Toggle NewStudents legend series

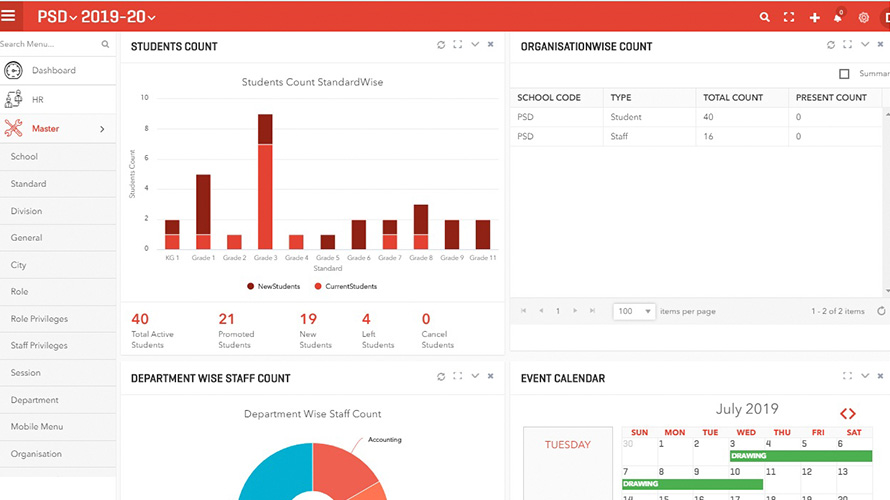point(274,286)
